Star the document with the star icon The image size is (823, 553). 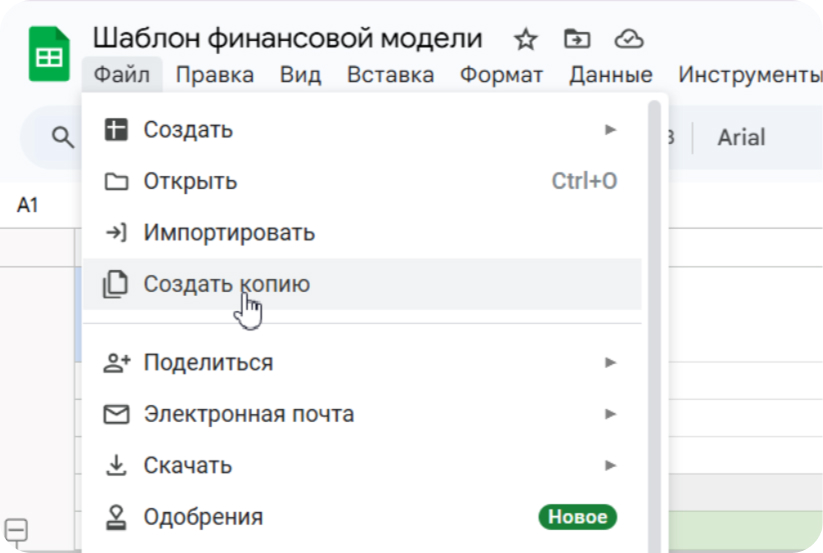click(525, 40)
